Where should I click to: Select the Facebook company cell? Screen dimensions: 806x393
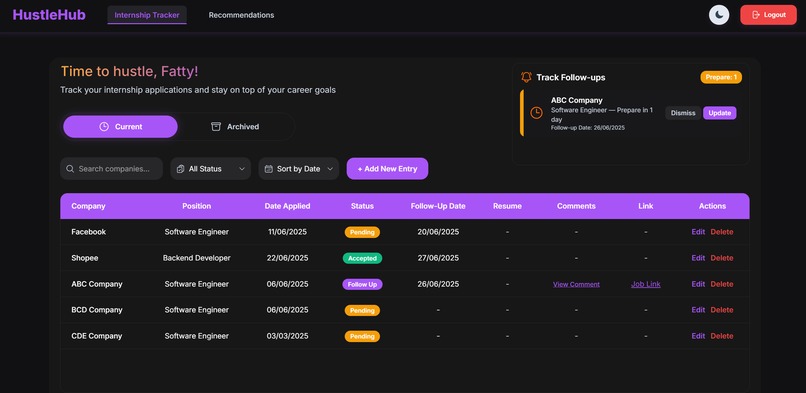pyautogui.click(x=88, y=232)
